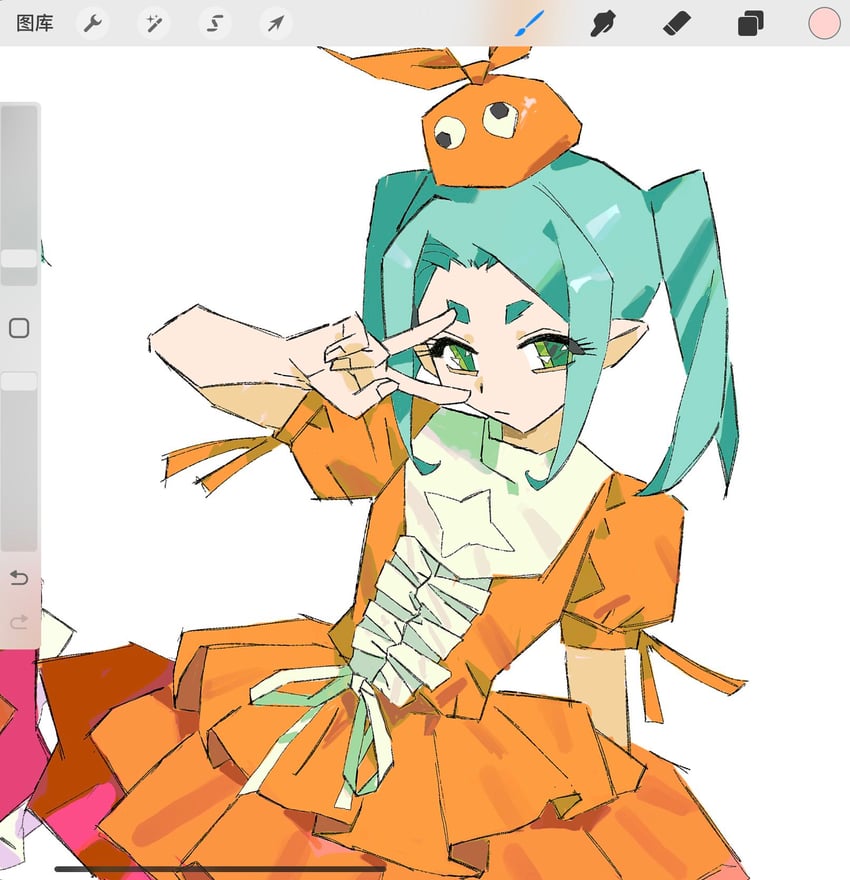Select the Brush paint tool
The width and height of the screenshot is (850, 880).
click(529, 24)
